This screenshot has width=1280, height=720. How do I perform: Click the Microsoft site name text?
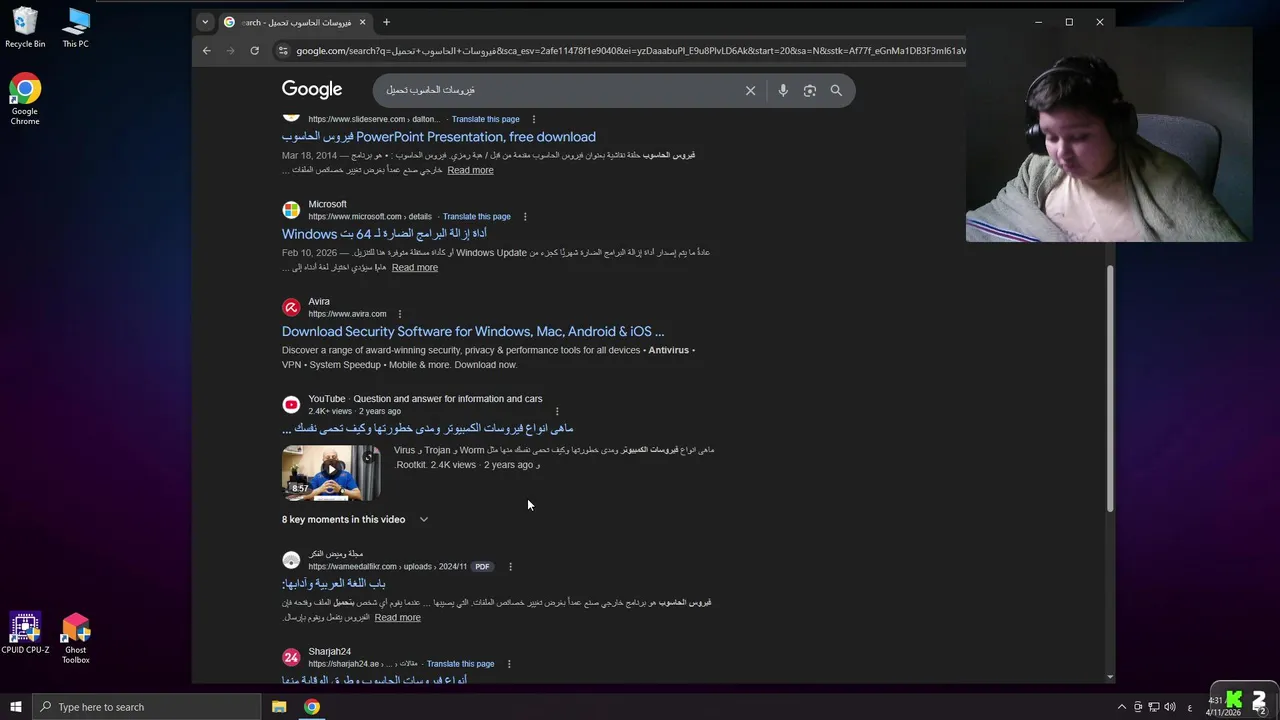(327, 204)
